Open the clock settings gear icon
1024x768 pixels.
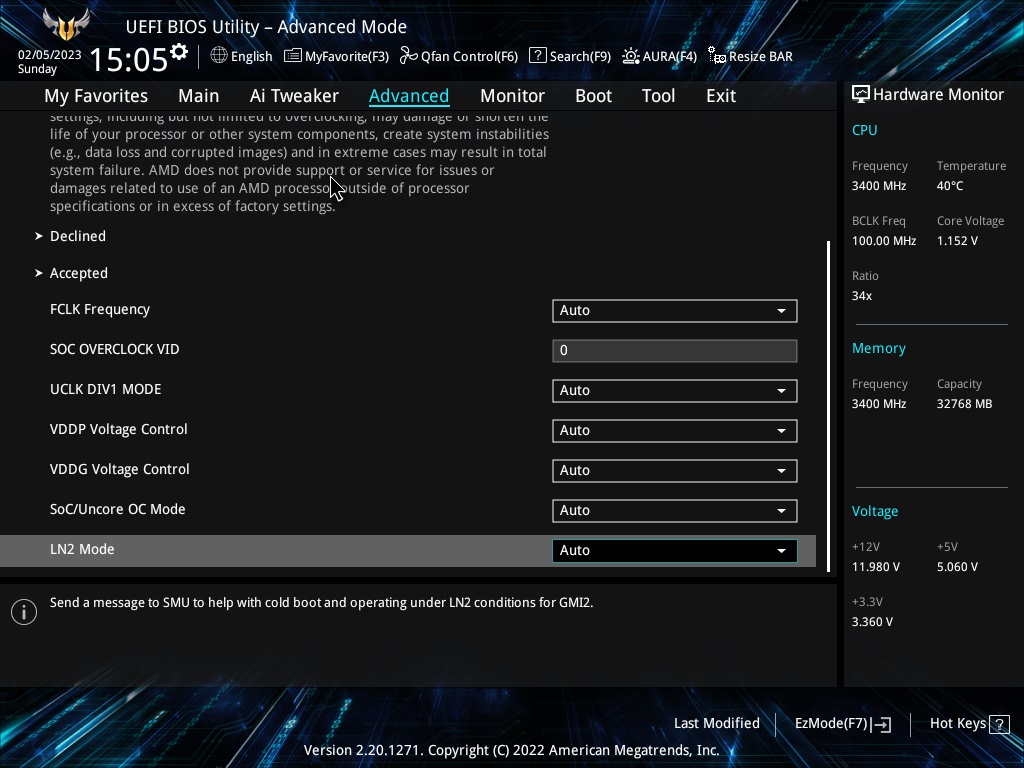[179, 52]
